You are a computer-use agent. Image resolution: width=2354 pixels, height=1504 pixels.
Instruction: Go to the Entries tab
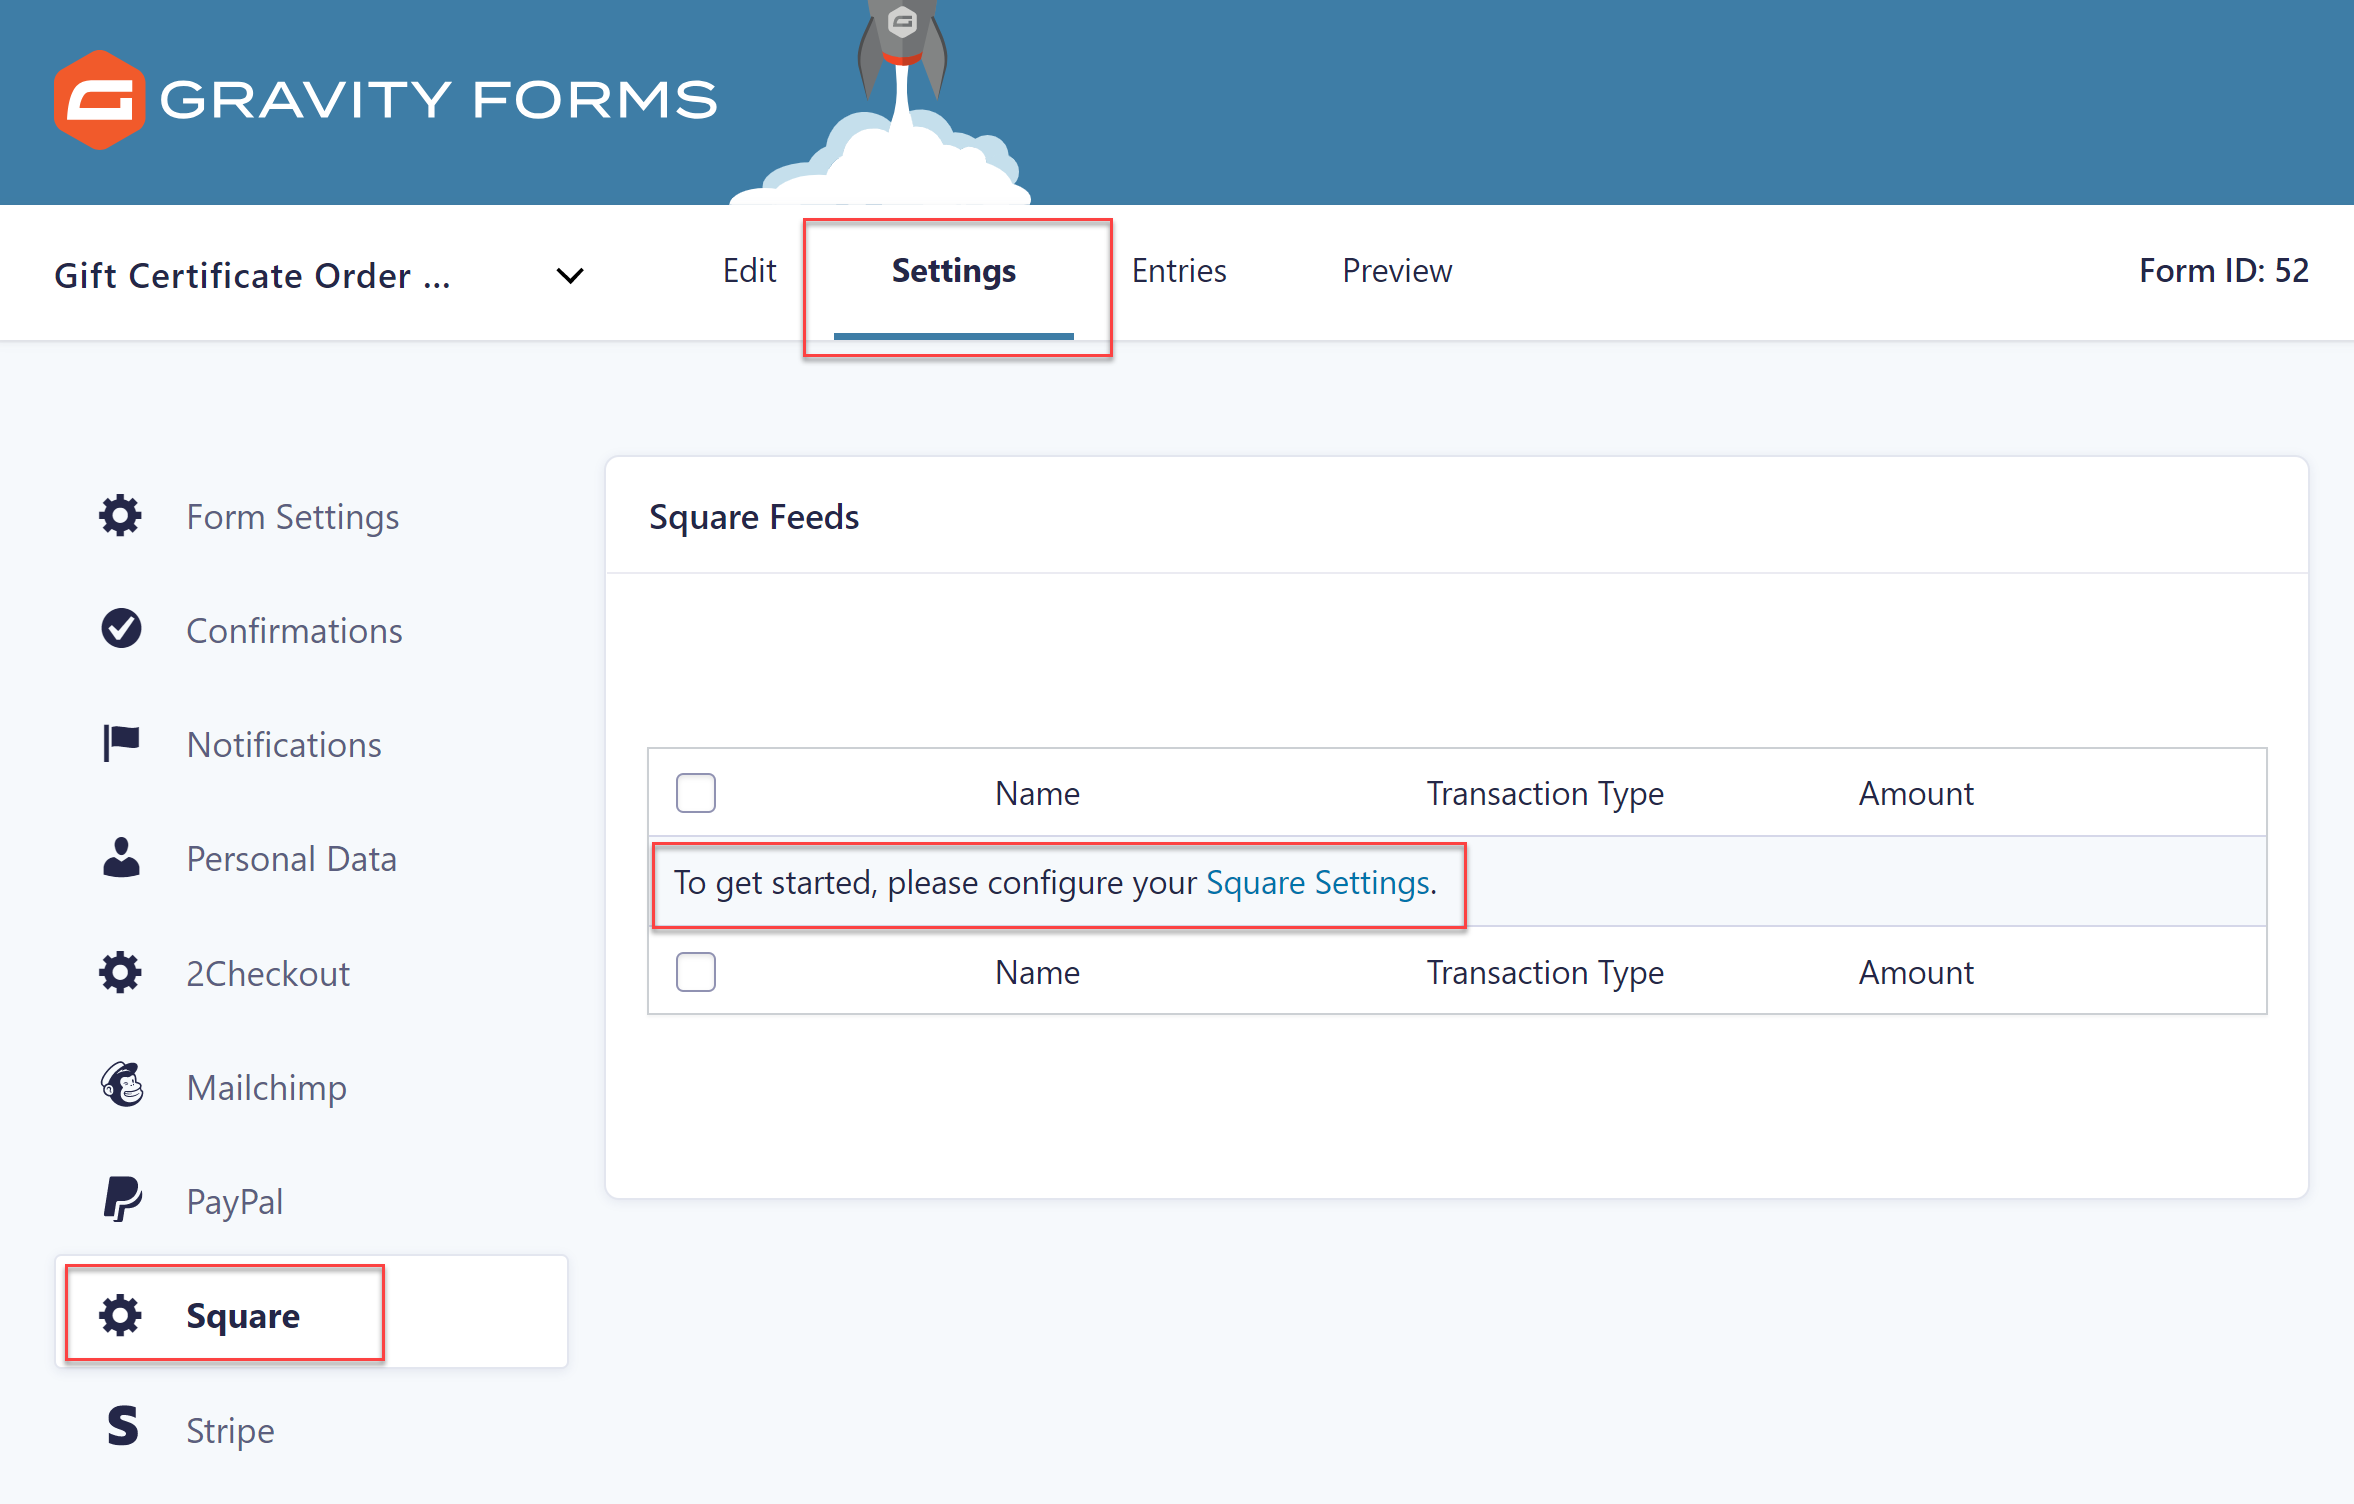[x=1179, y=271]
